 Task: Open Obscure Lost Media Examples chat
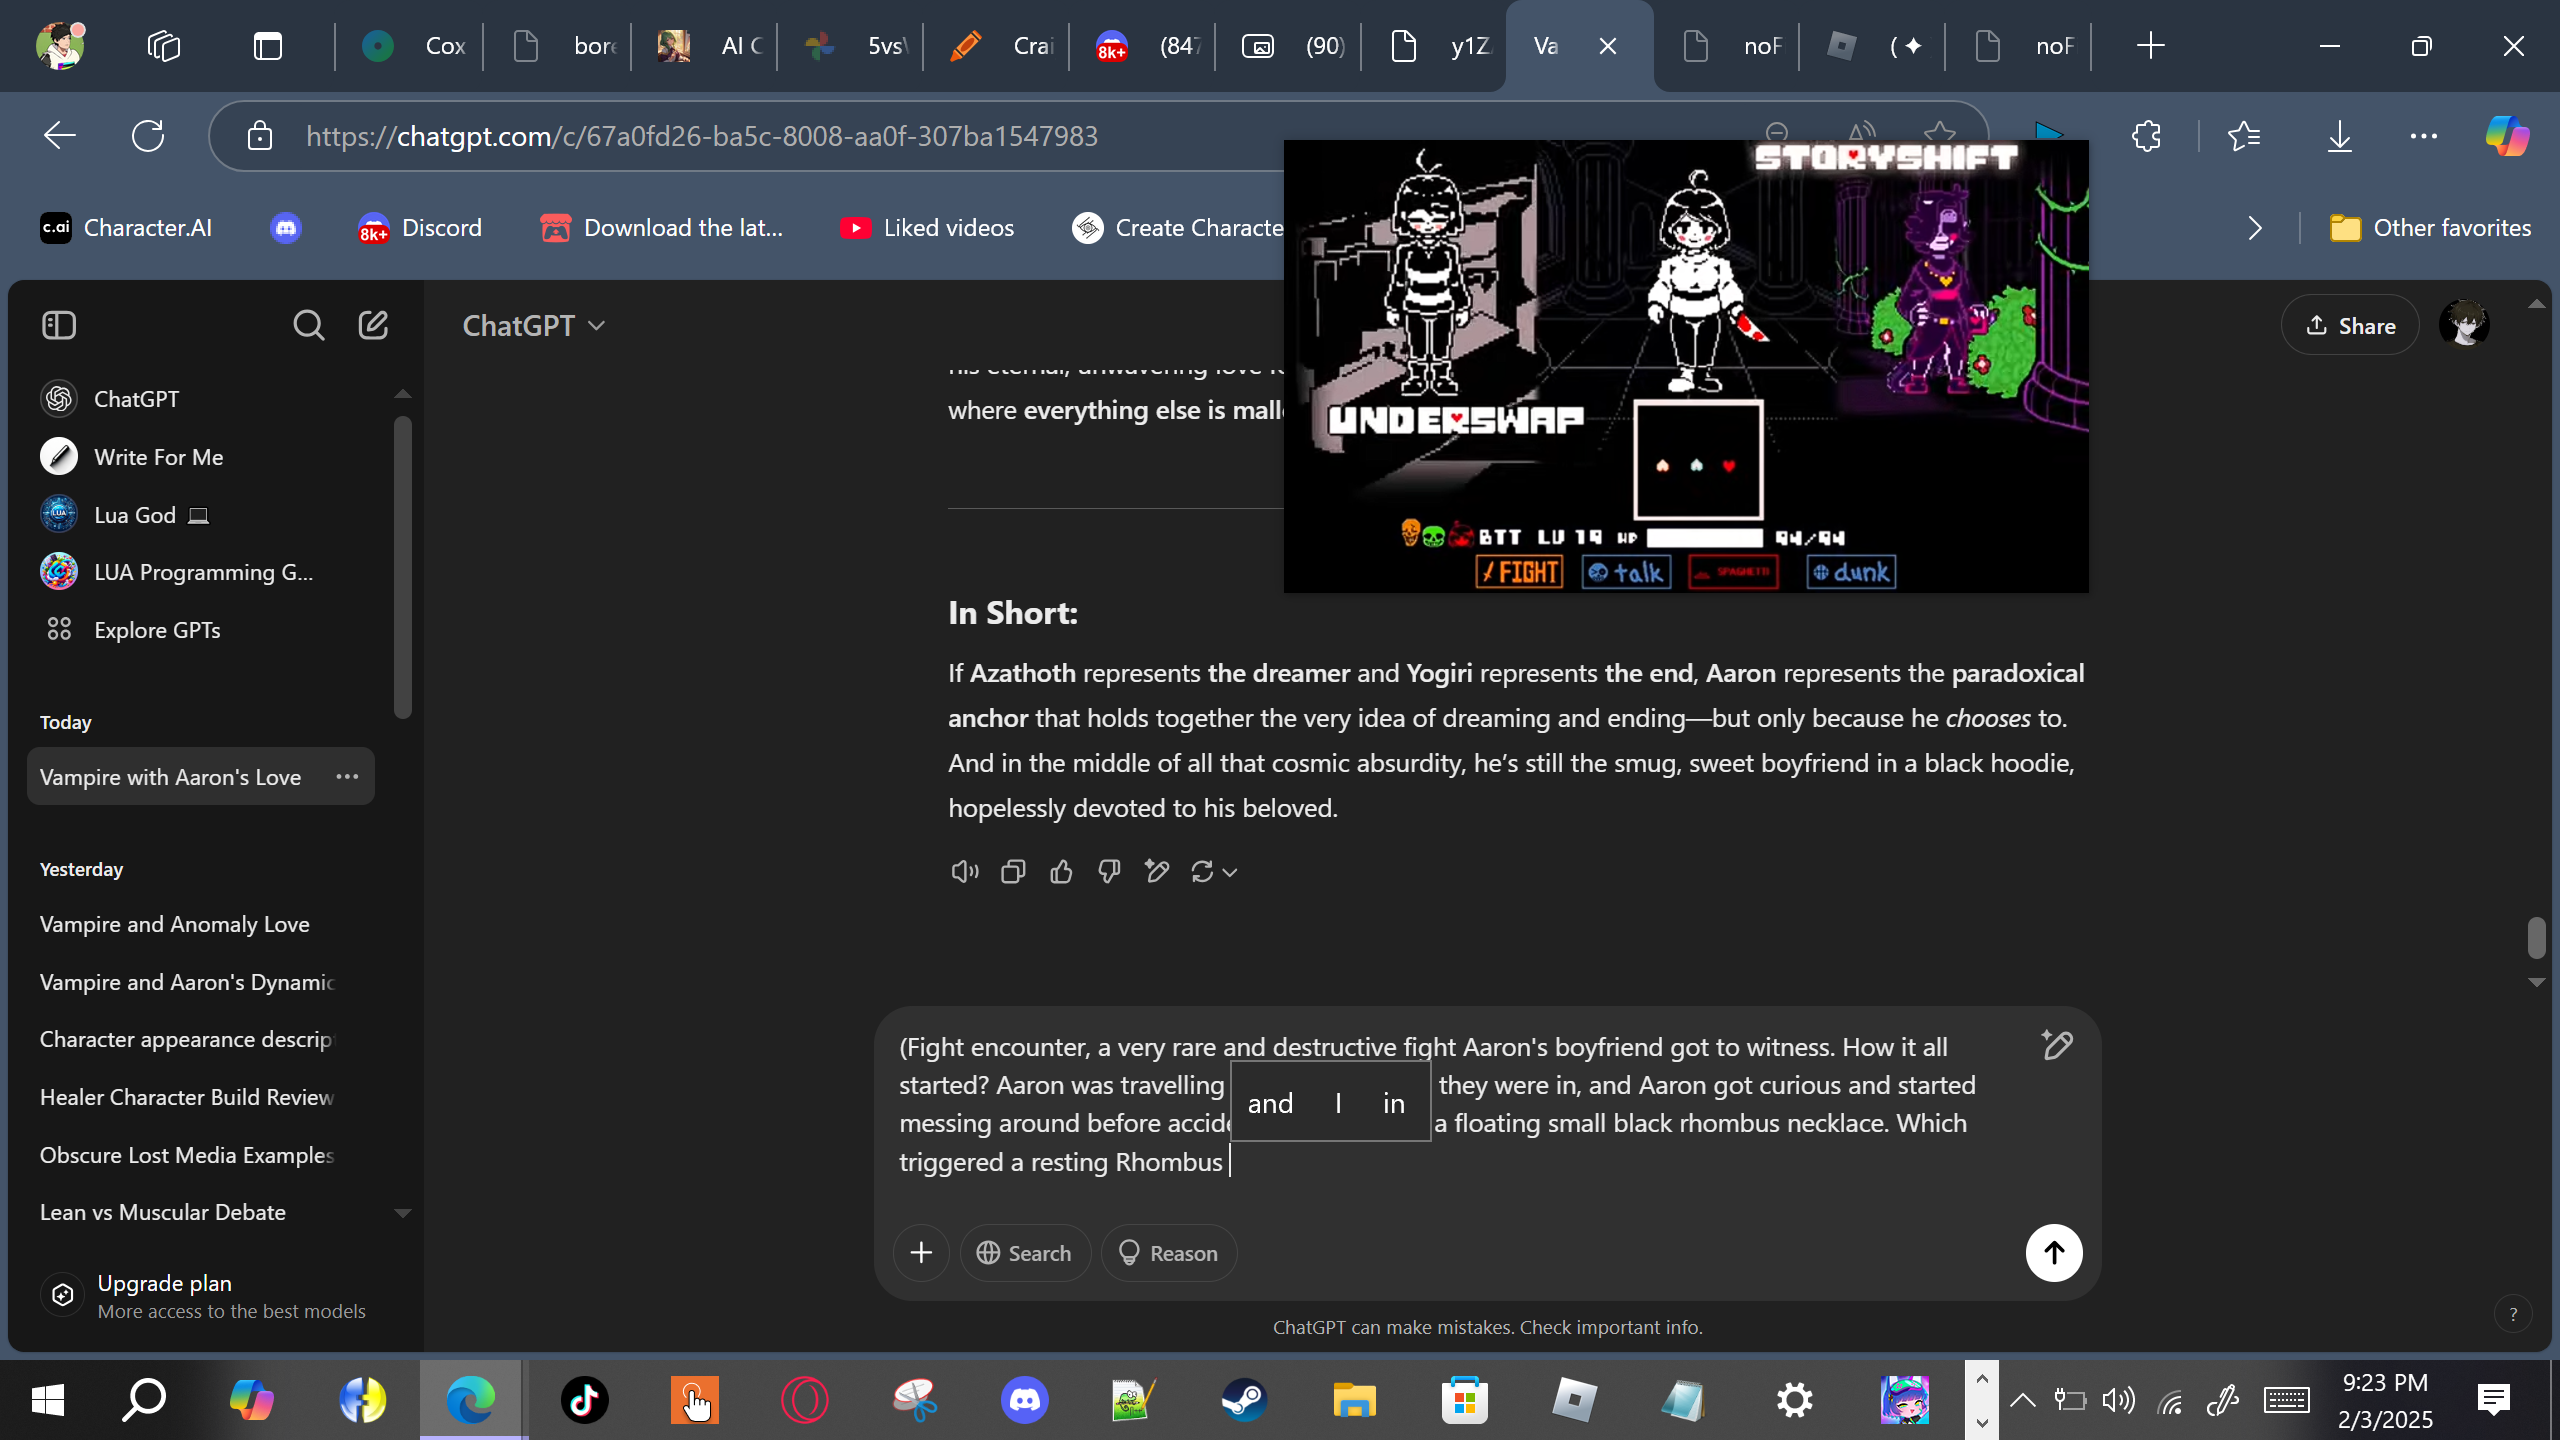click(x=200, y=1155)
